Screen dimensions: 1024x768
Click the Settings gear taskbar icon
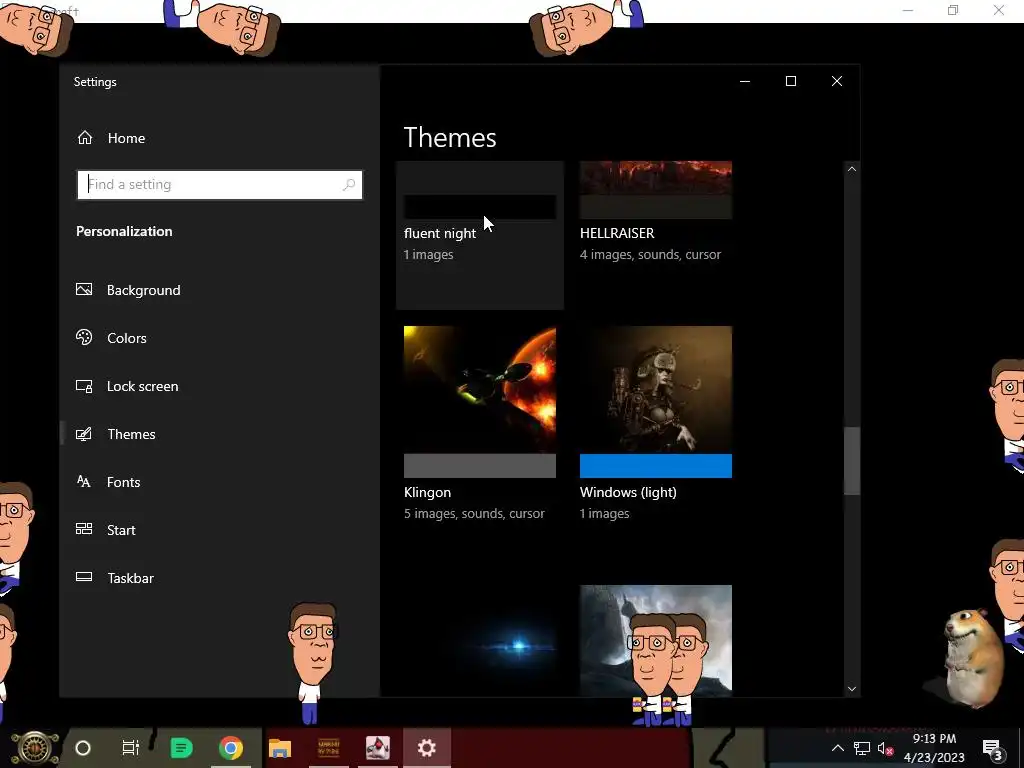point(426,748)
